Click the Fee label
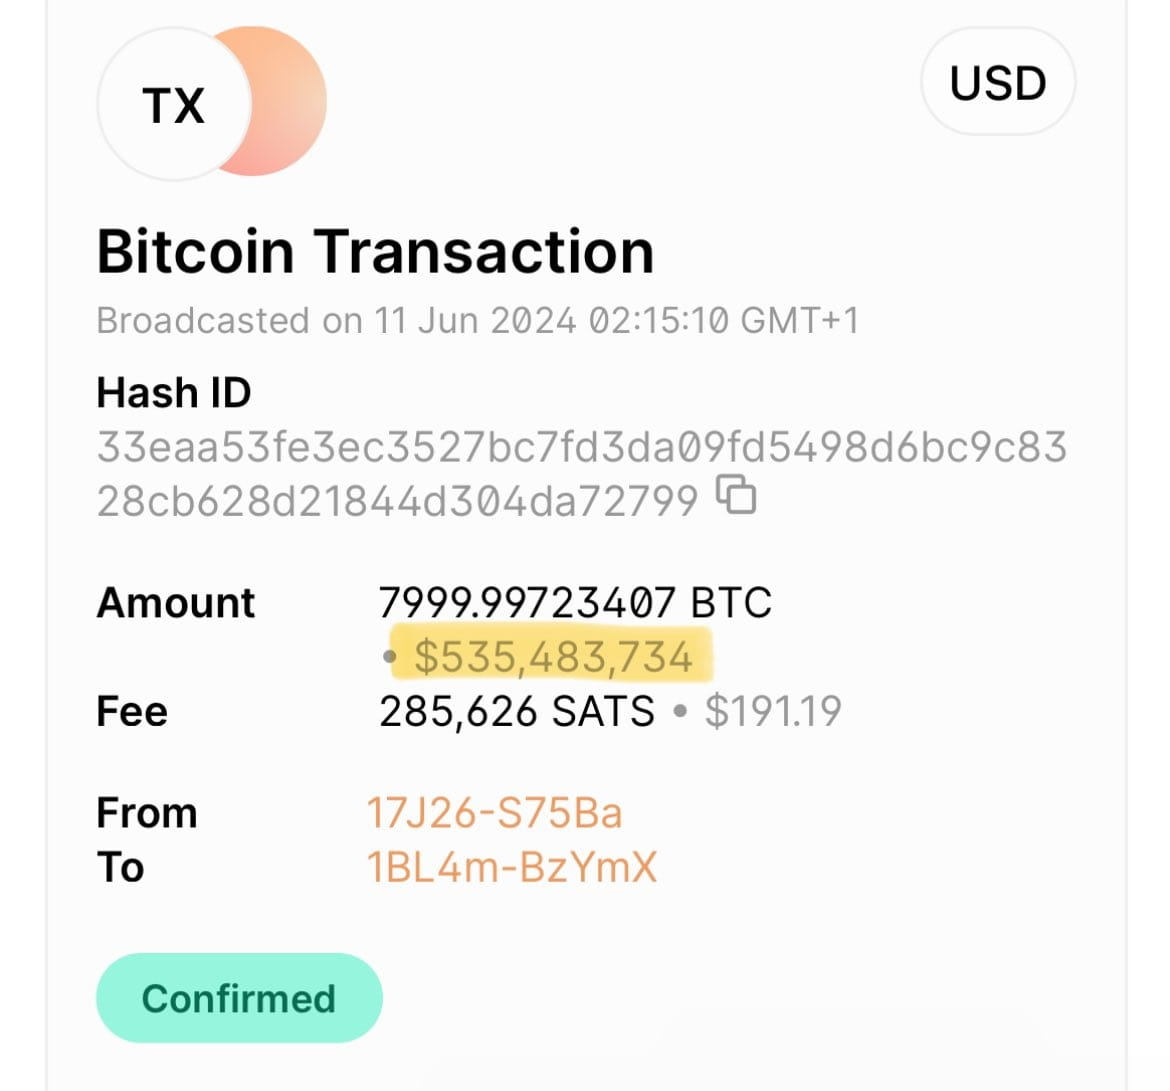Viewport: 1170px width, 1091px height. (132, 711)
